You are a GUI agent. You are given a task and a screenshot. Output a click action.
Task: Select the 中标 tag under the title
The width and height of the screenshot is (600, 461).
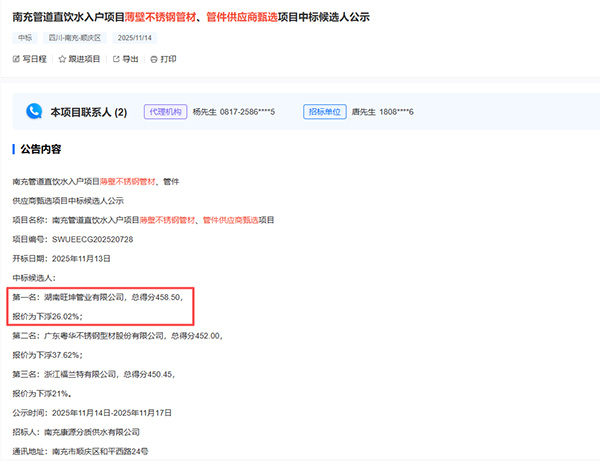[26, 37]
